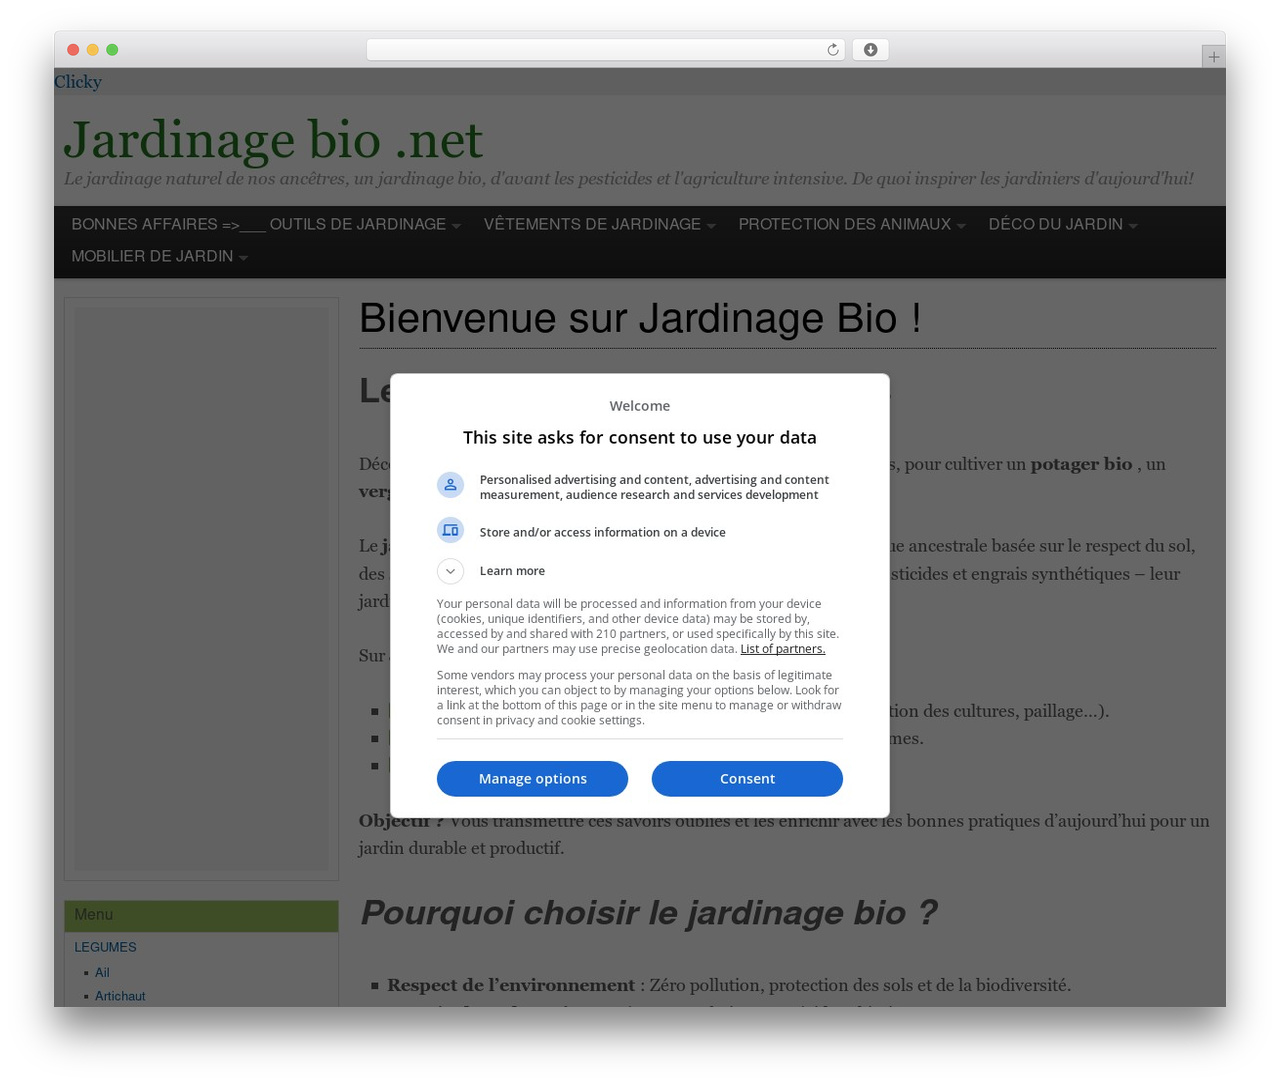This screenshot has height=1084, width=1280.
Task: Open the List of partners link
Action: click(x=782, y=649)
